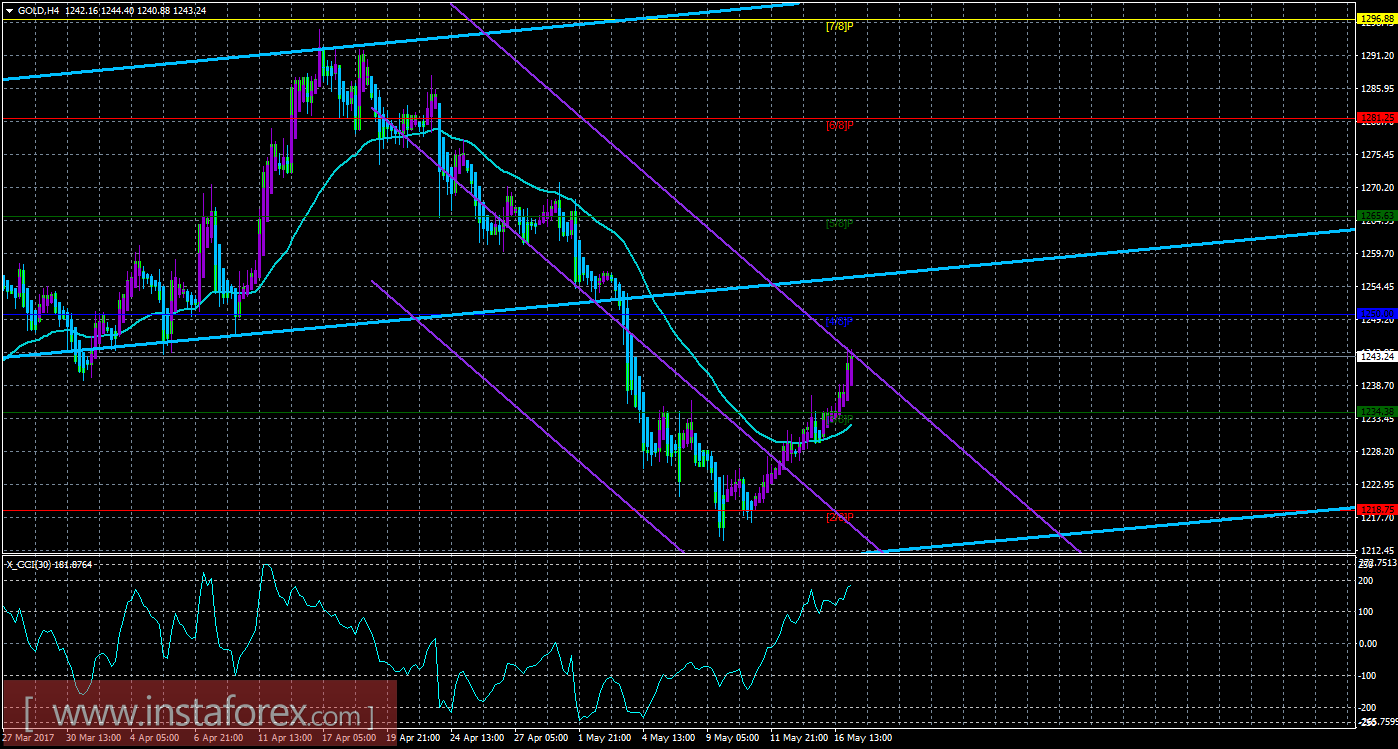Click the blue 1250.00 level price tag
This screenshot has width=1398, height=749.
tap(1376, 314)
